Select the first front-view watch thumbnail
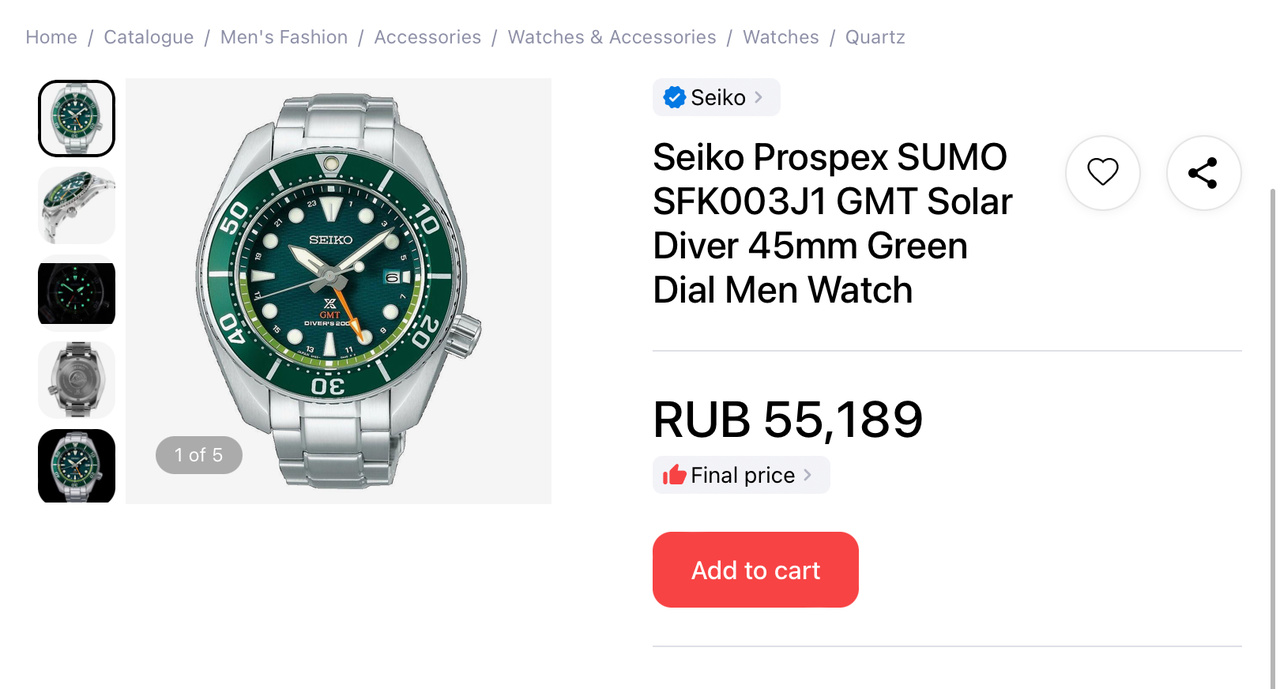Image resolution: width=1280 pixels, height=689 pixels. tap(77, 118)
